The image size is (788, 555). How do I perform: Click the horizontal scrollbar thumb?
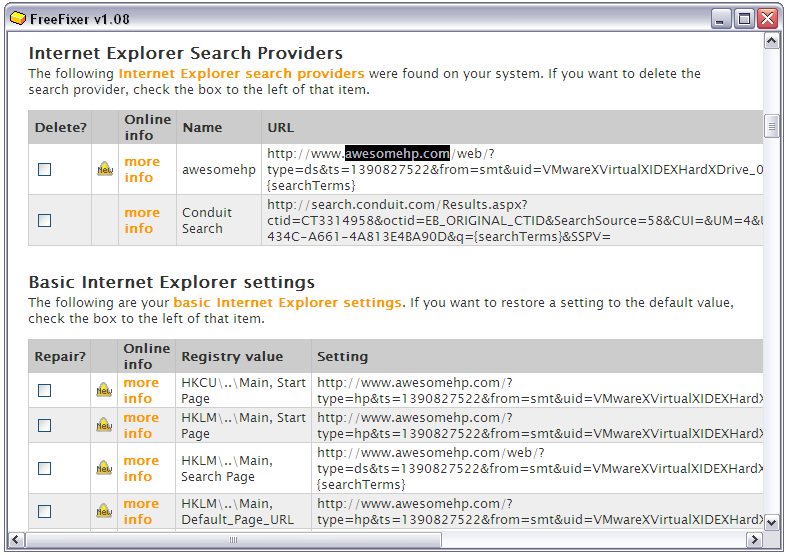tap(233, 540)
